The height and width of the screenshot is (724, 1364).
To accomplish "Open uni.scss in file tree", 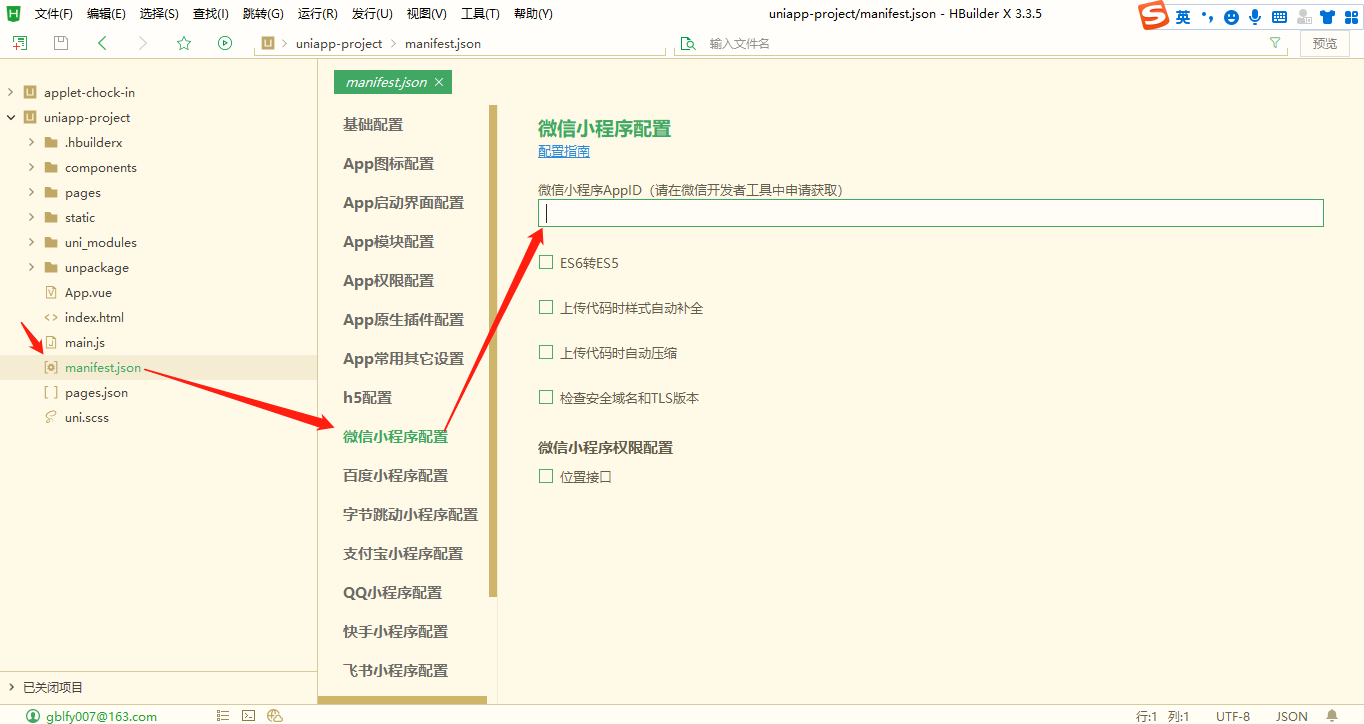I will point(87,417).
